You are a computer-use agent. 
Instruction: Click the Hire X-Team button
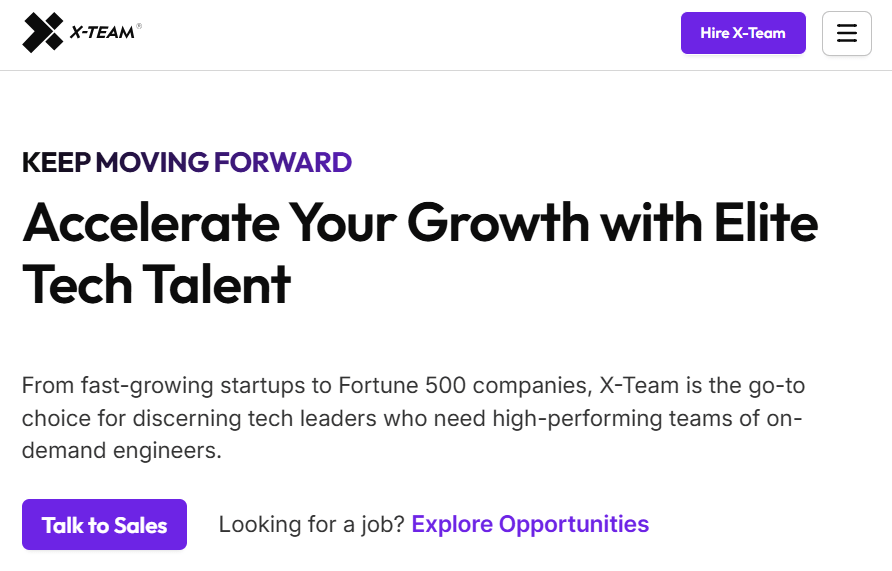click(x=743, y=33)
